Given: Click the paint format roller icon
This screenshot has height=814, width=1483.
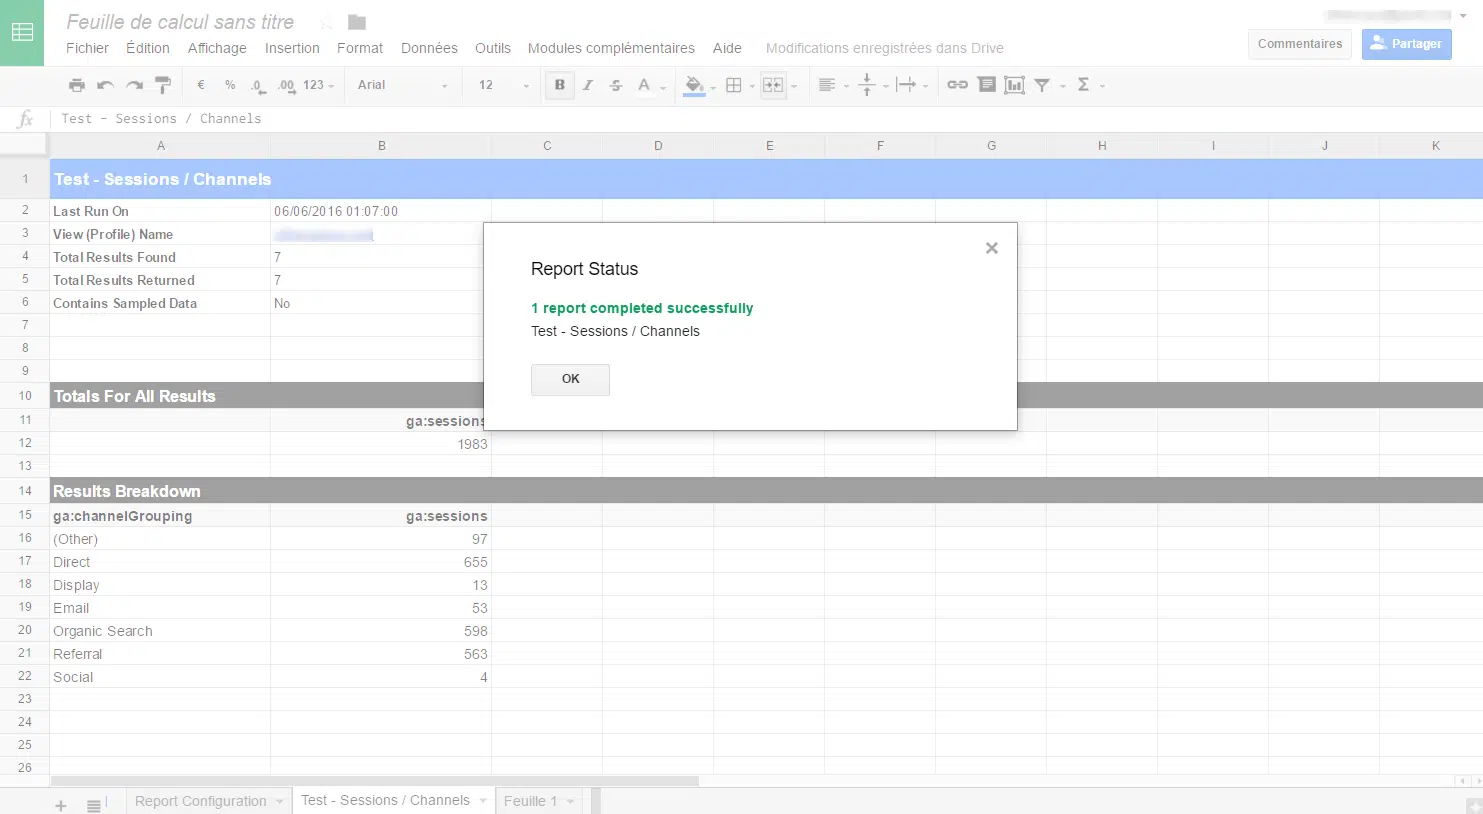Looking at the screenshot, I should click(163, 85).
